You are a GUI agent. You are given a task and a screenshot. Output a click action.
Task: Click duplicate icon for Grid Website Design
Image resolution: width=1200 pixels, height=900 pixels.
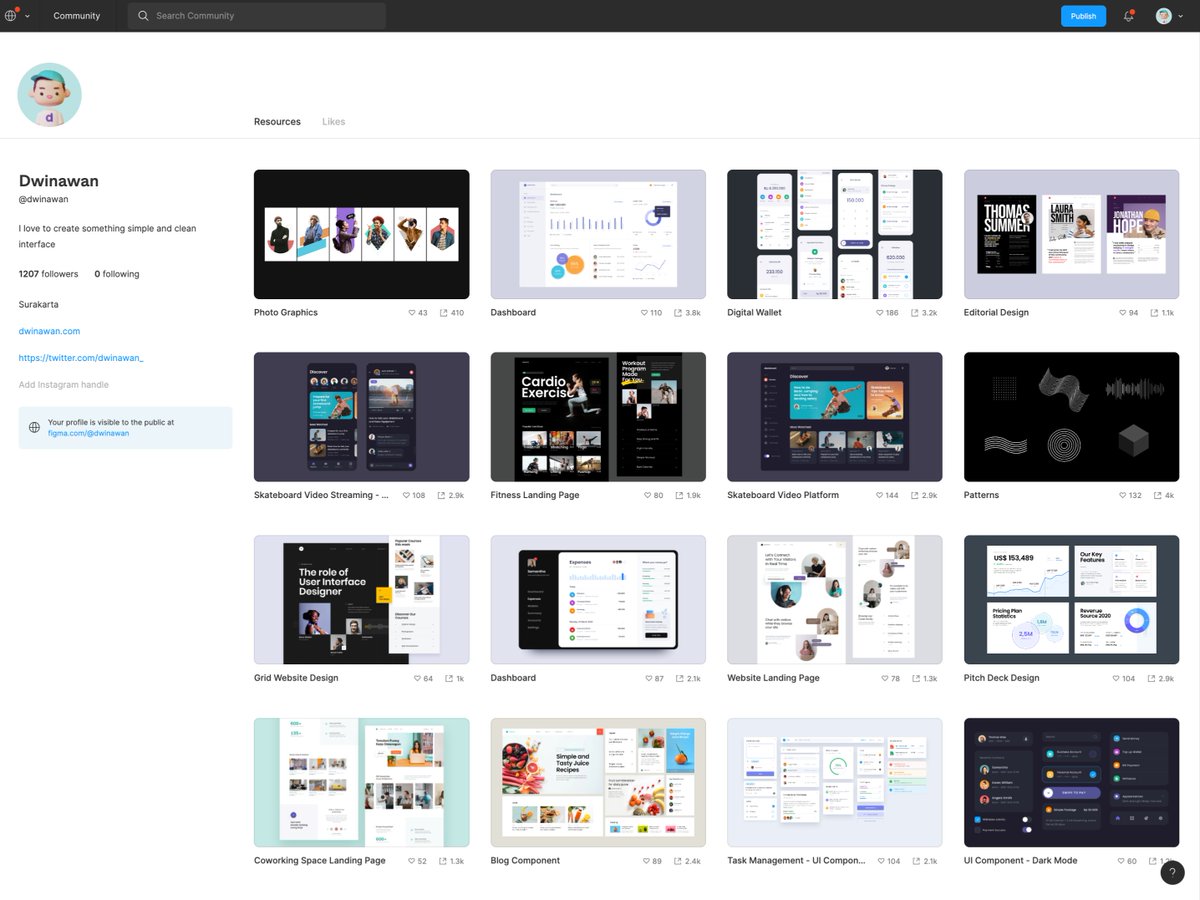(x=449, y=678)
